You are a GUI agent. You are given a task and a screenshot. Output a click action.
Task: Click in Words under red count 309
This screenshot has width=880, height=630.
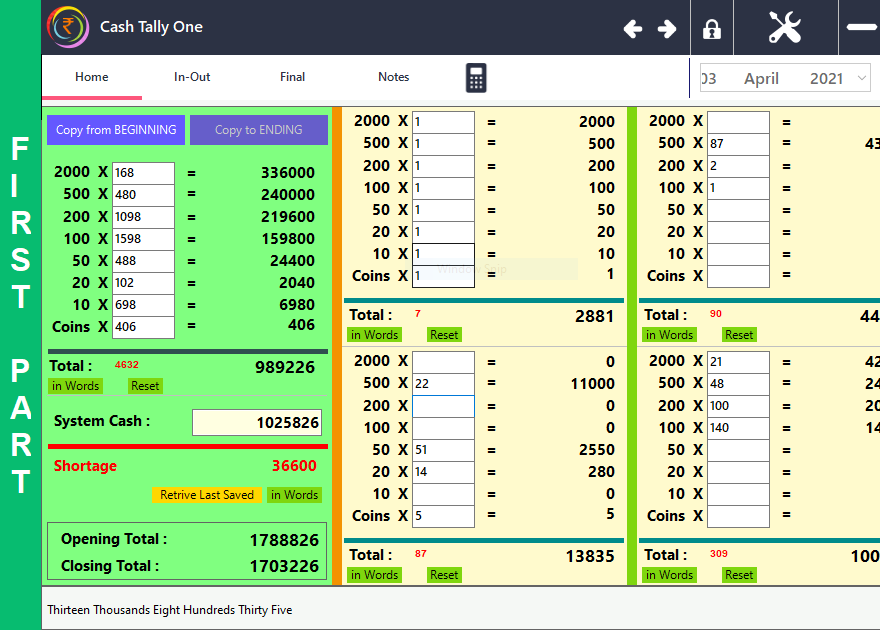tap(669, 575)
